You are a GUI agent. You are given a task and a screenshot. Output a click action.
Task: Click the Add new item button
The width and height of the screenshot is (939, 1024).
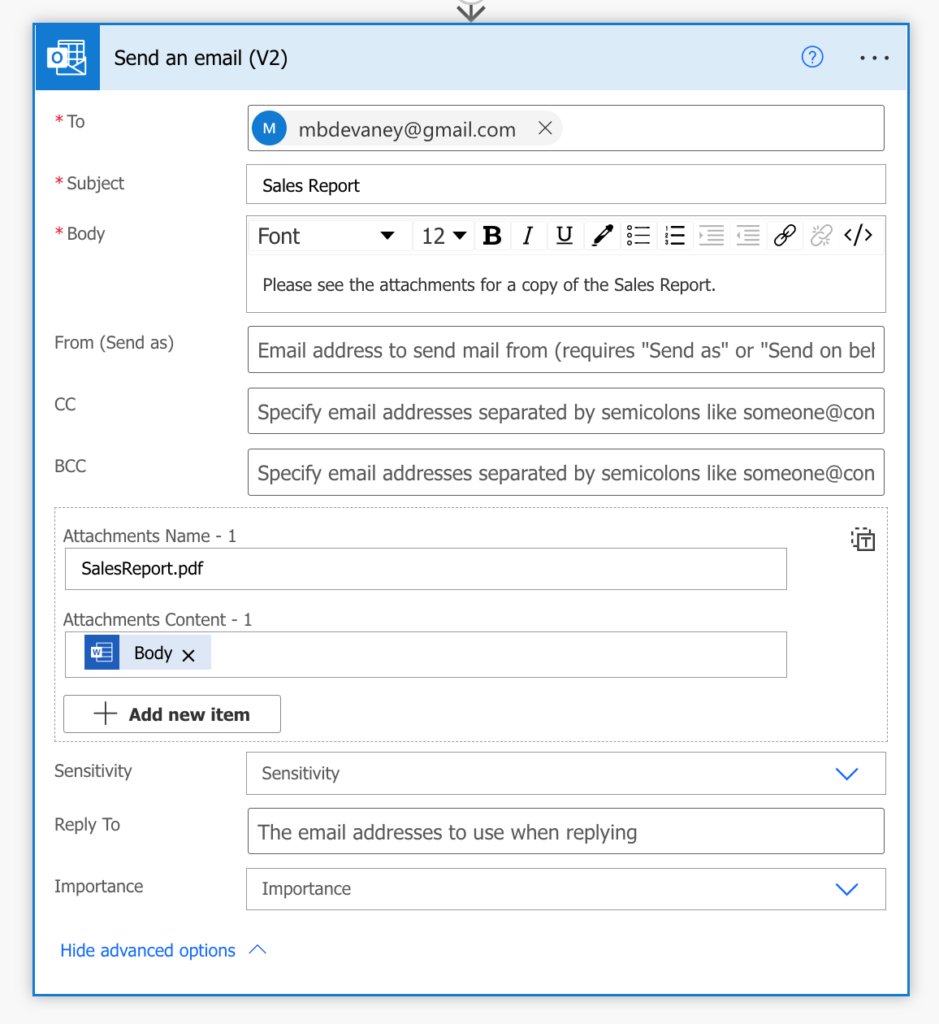click(x=171, y=713)
